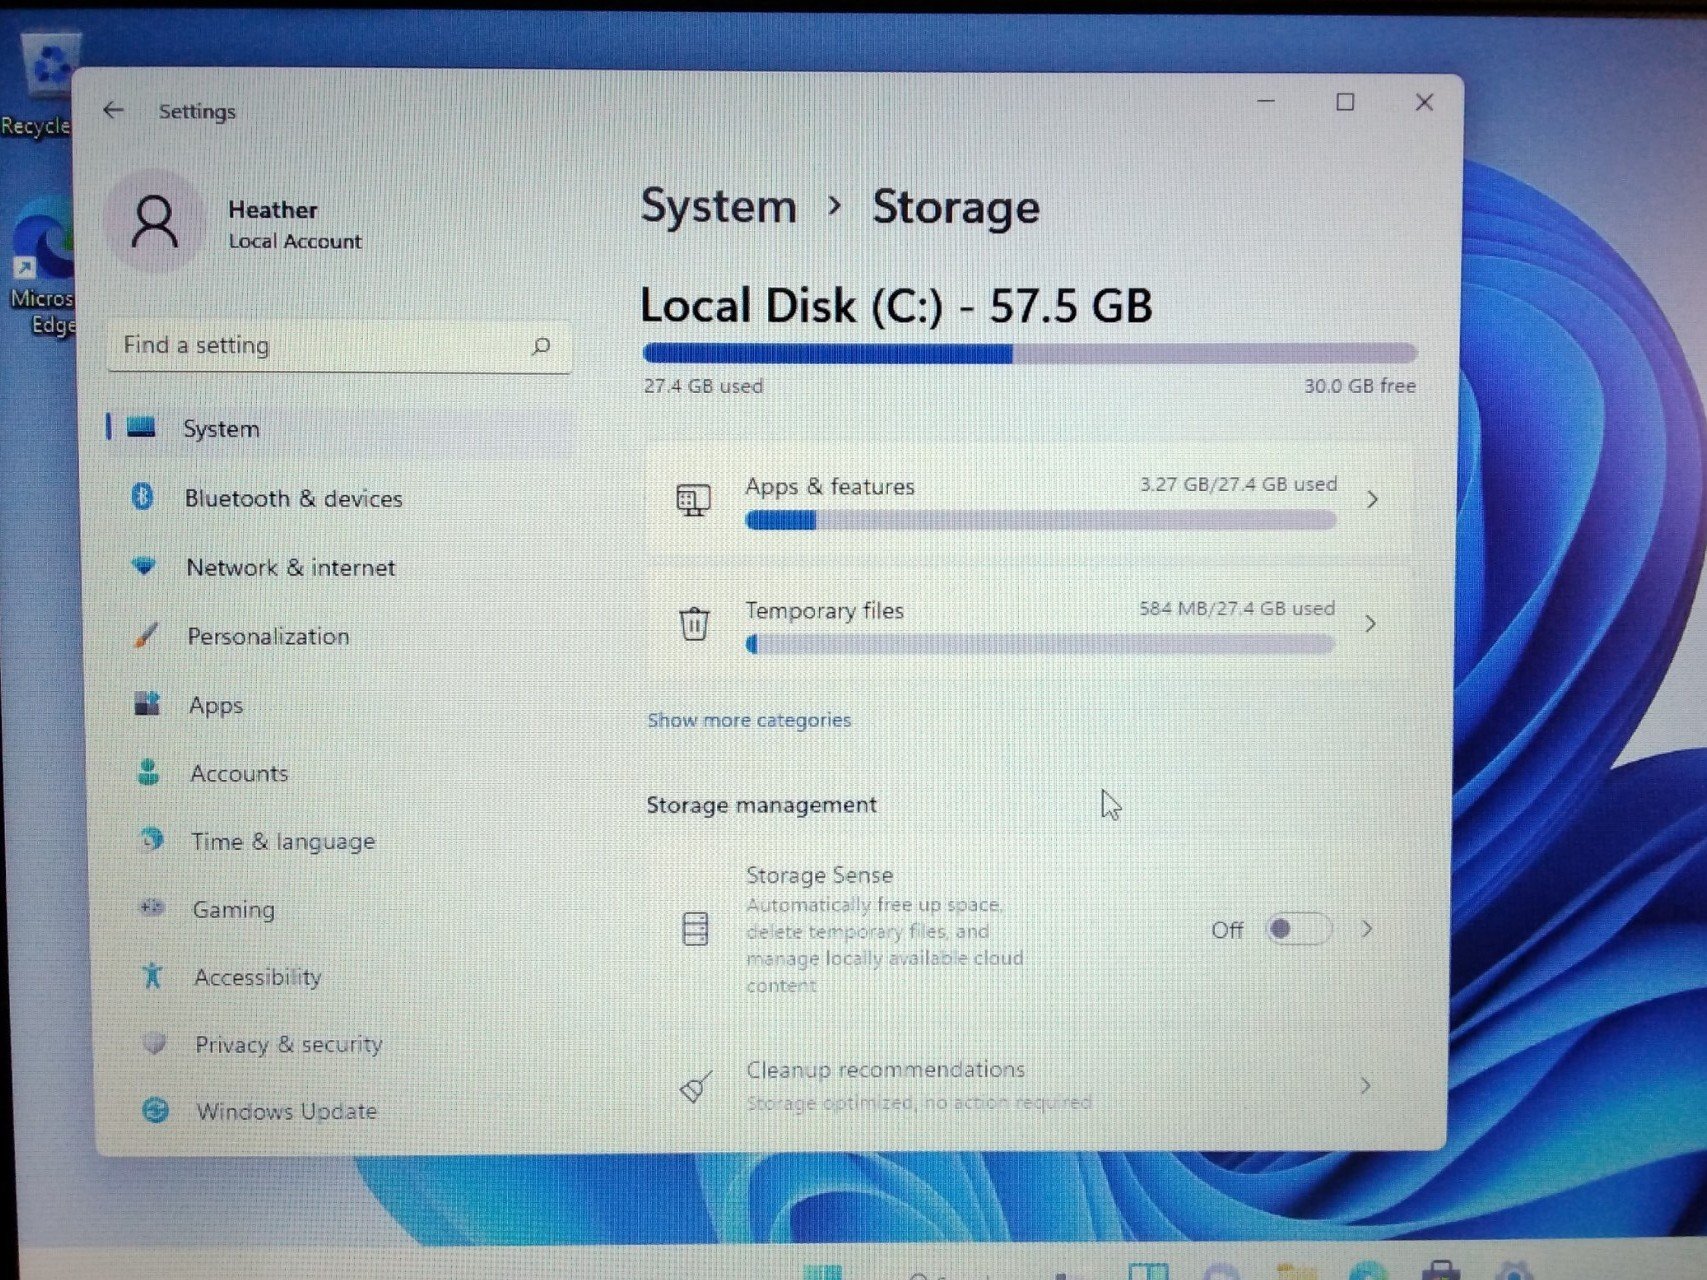Click the Apps & features usage bar
The width and height of the screenshot is (1707, 1280).
[x=1041, y=520]
